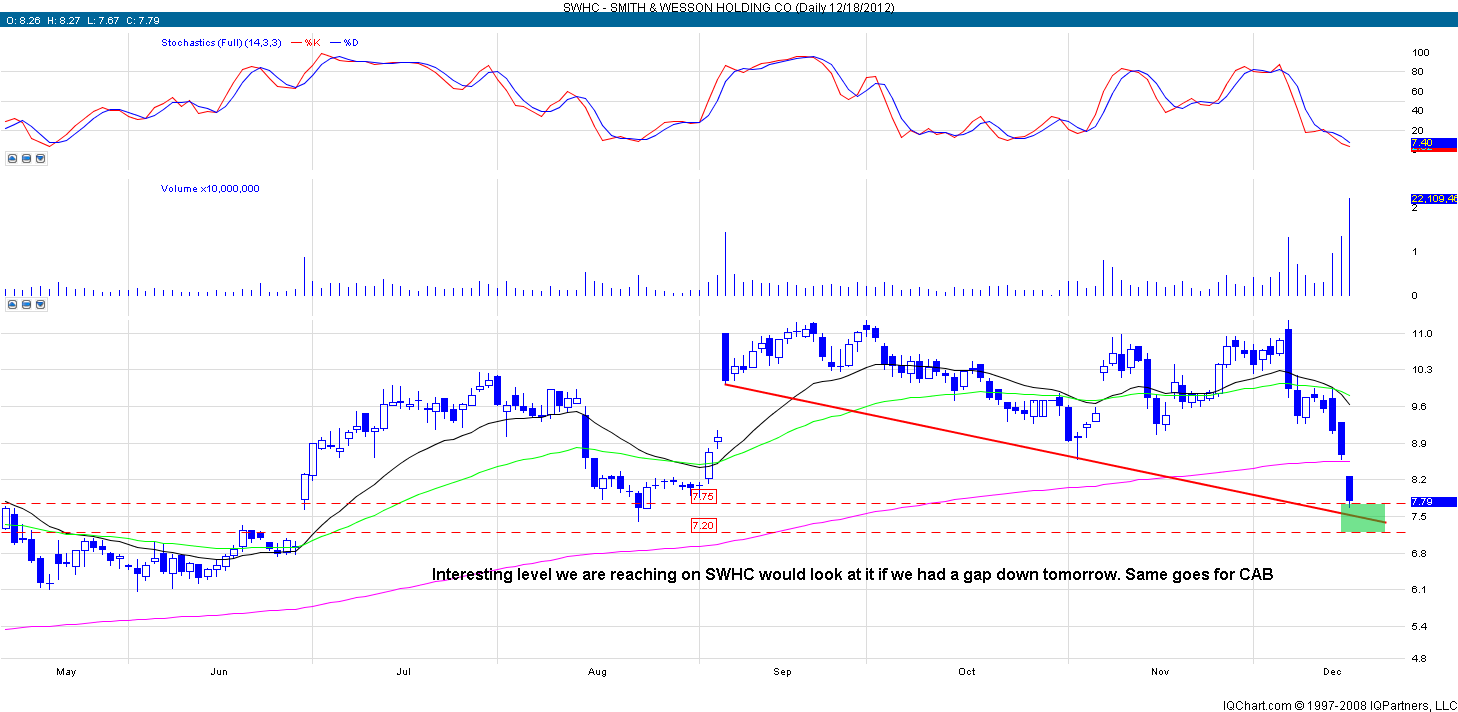Viewport: 1458px width, 712px height.
Task: Select the 7.75 price level tag
Action: [x=704, y=497]
